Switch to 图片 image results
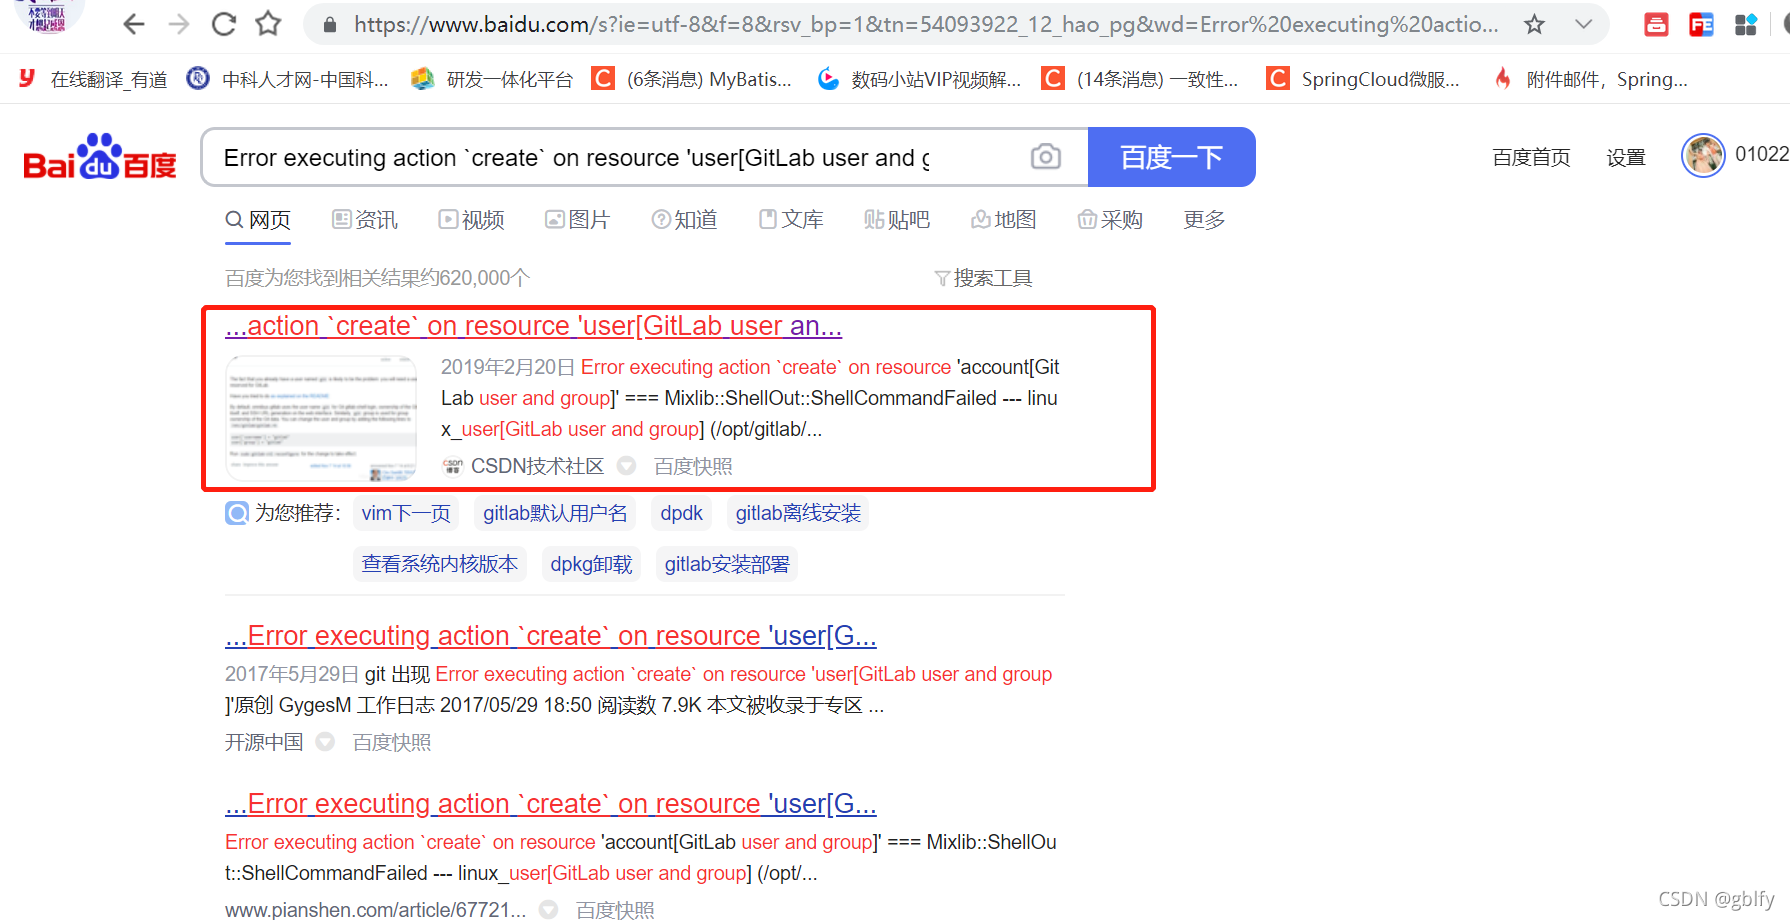 coord(578,219)
